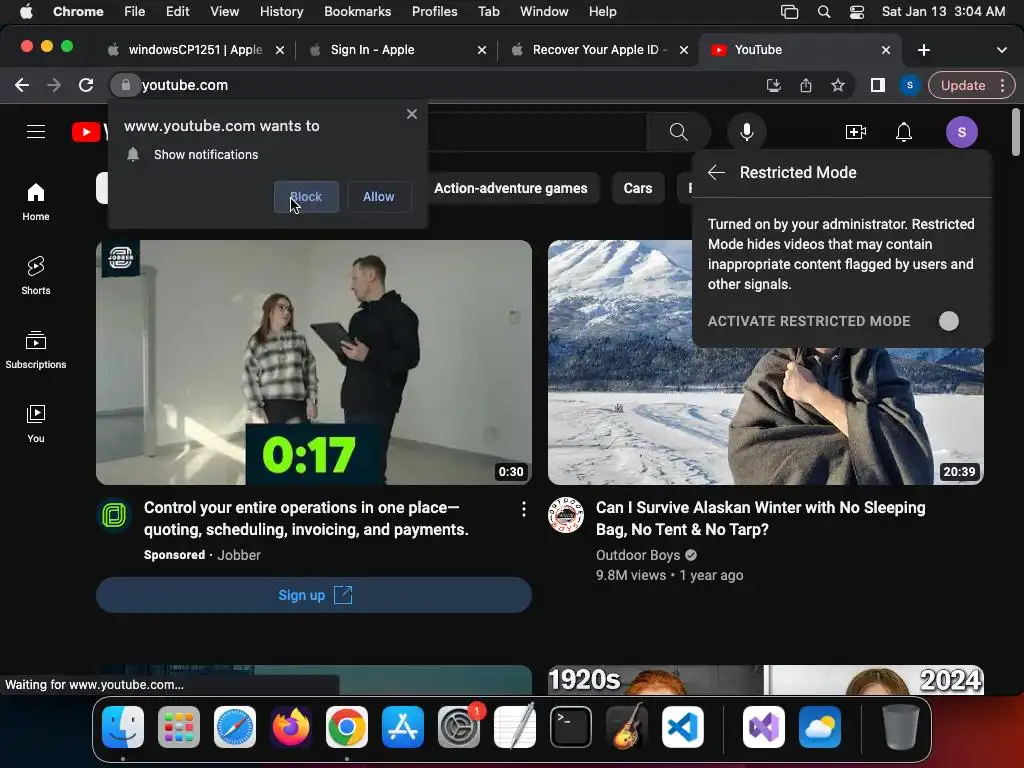This screenshot has width=1024, height=768.
Task: Open the Alaskan Winter video title
Action: click(760, 519)
